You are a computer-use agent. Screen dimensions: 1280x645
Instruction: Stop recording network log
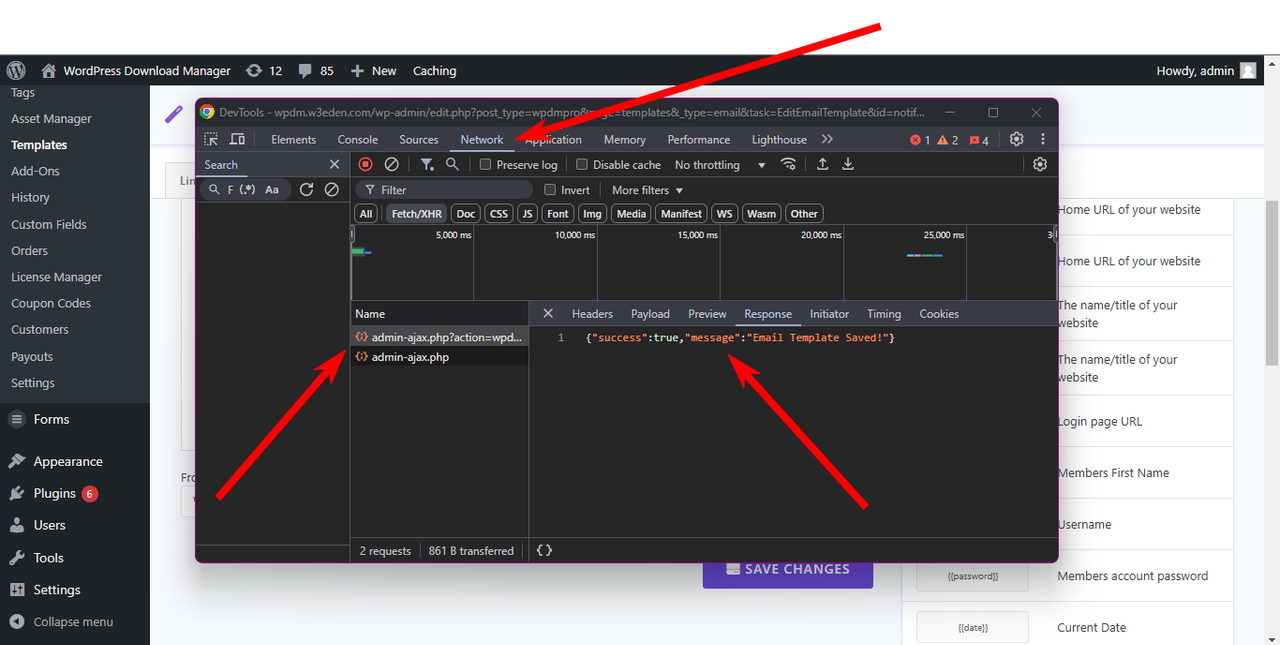click(365, 164)
